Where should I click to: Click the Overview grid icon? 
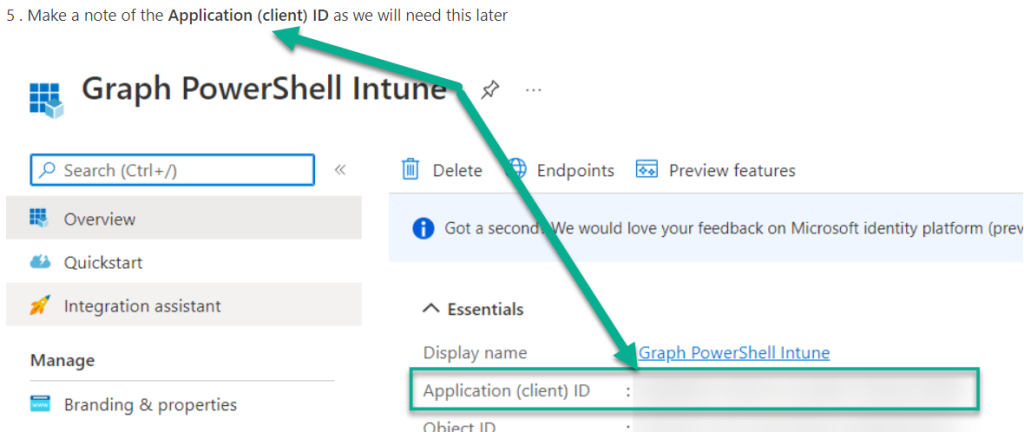pyautogui.click(x=40, y=218)
